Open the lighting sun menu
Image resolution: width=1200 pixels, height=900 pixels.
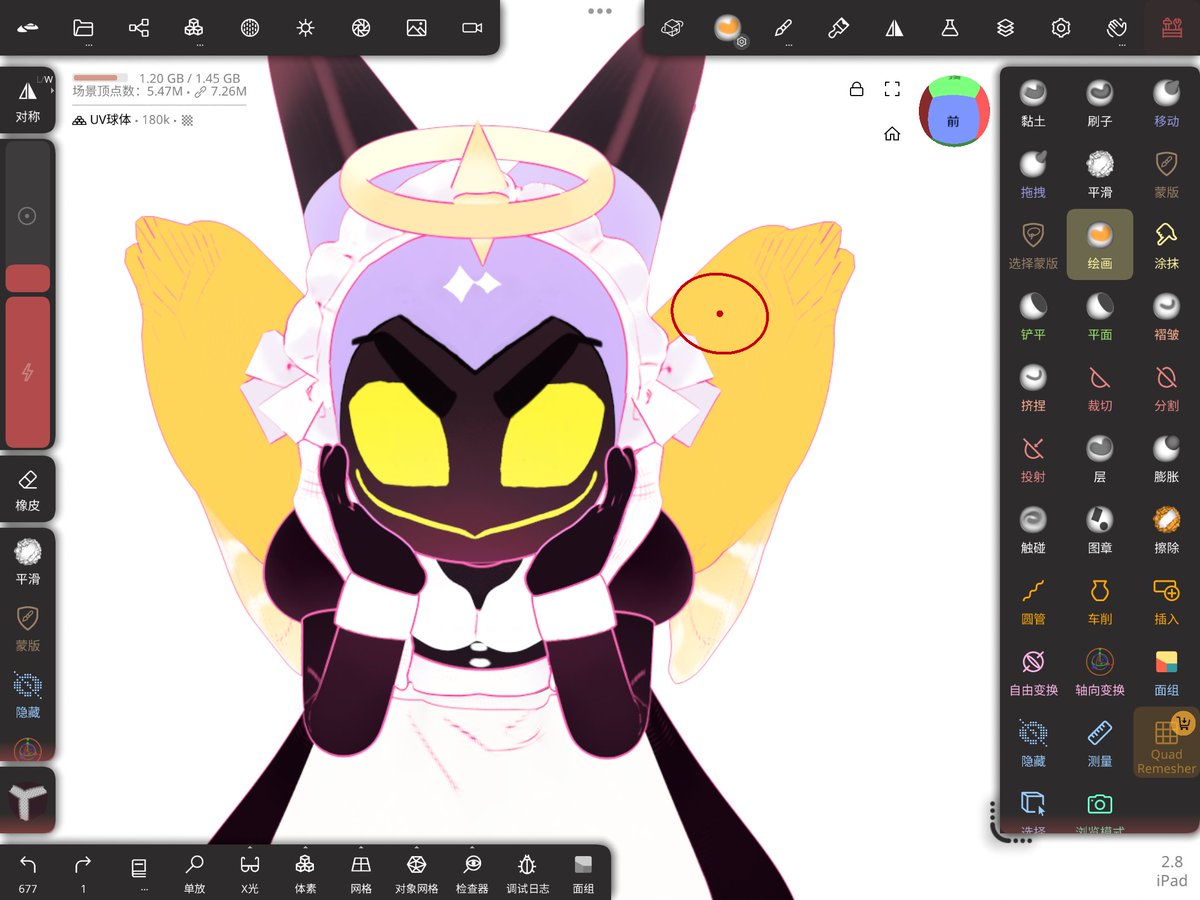coord(306,28)
